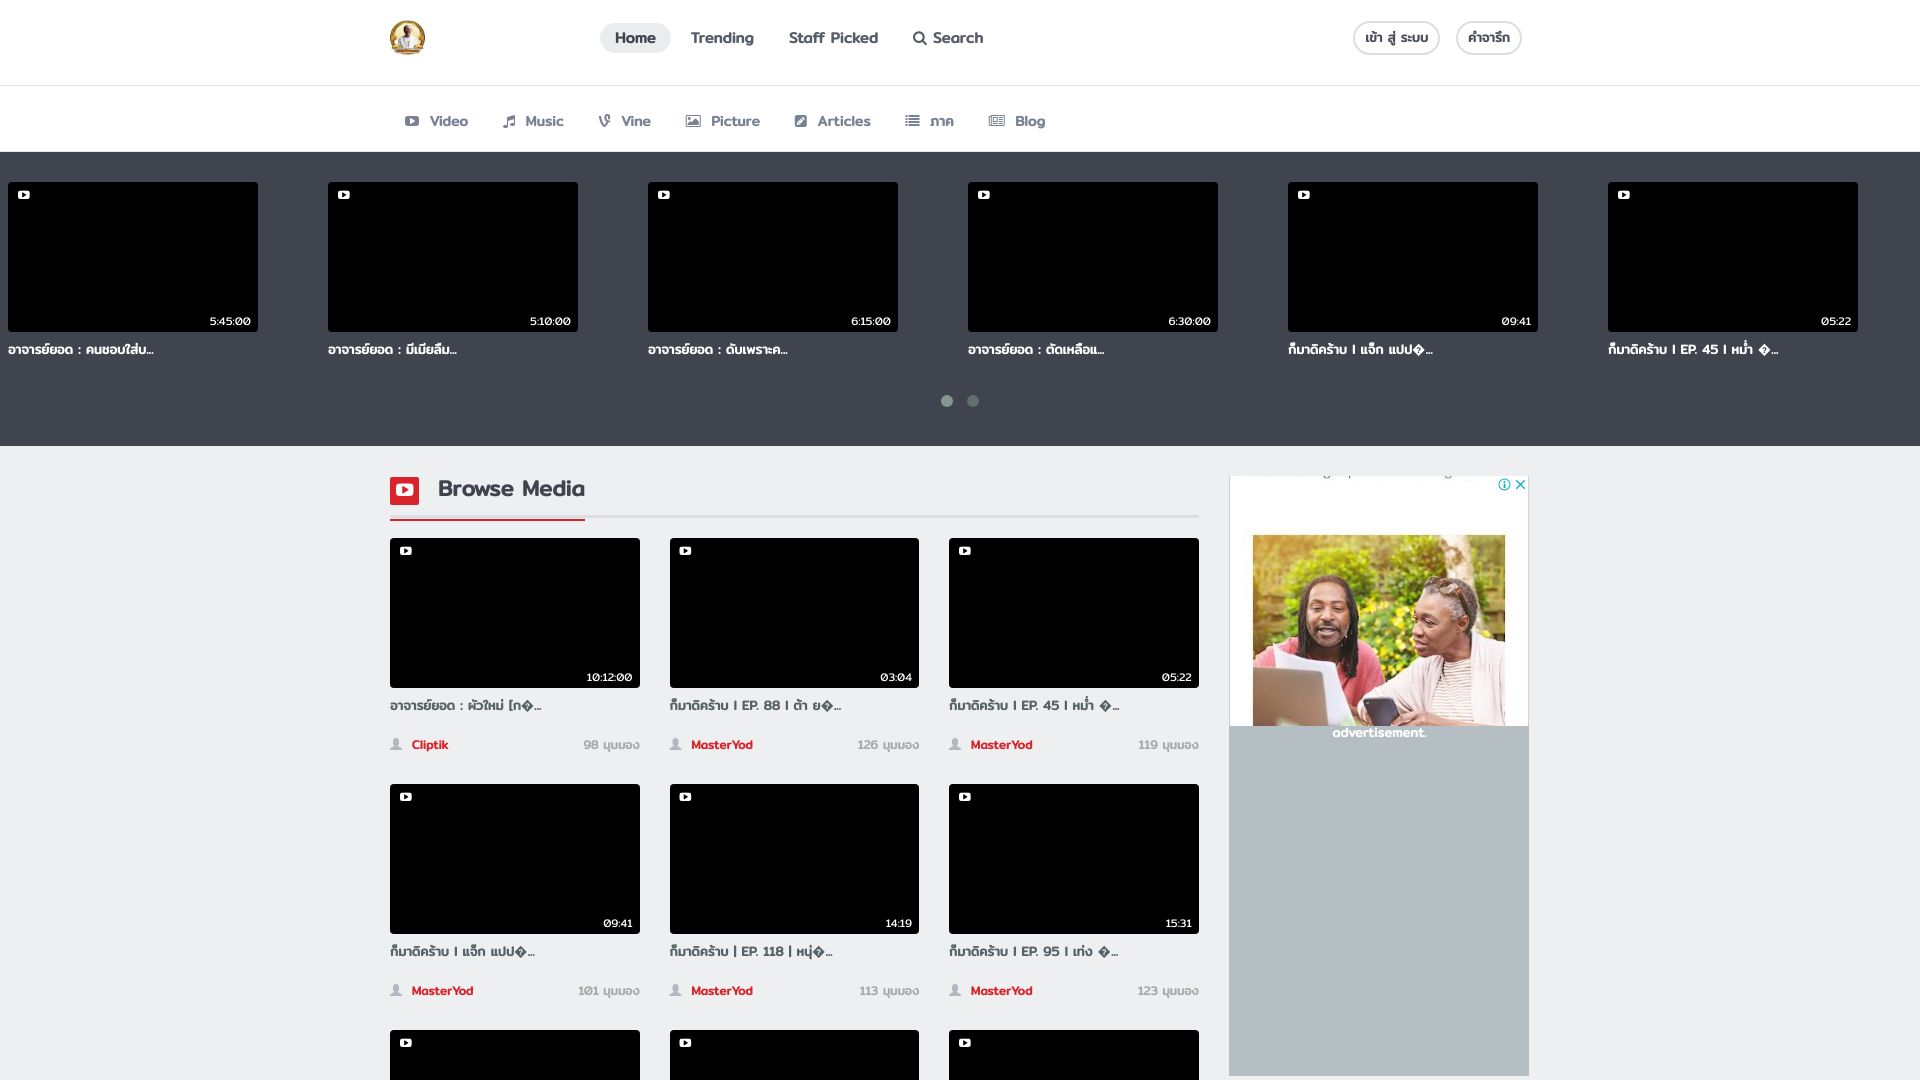The width and height of the screenshot is (1920, 1080).
Task: Open Browse Media video lasting 14:19
Action: [794, 859]
